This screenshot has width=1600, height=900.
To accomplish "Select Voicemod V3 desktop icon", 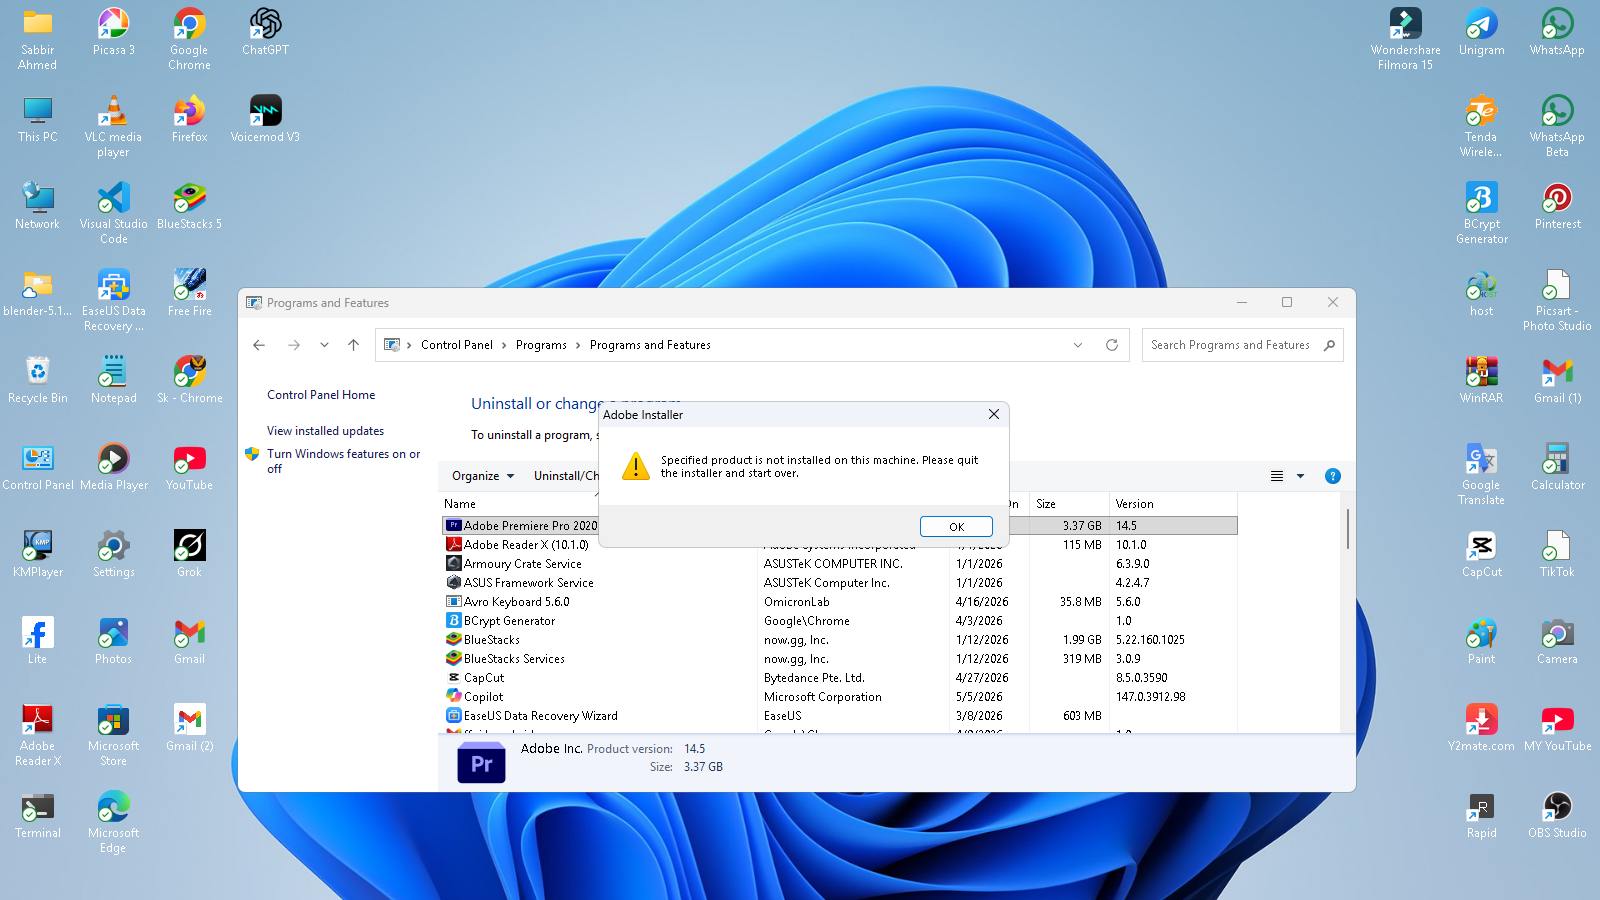I will tap(265, 119).
